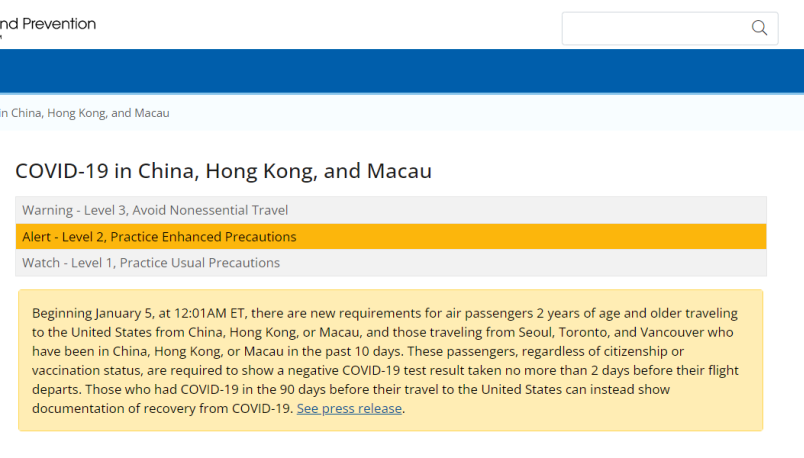Select the "Watch - Level 1" notice row
Screen dimensions: 804x458
click(391, 263)
